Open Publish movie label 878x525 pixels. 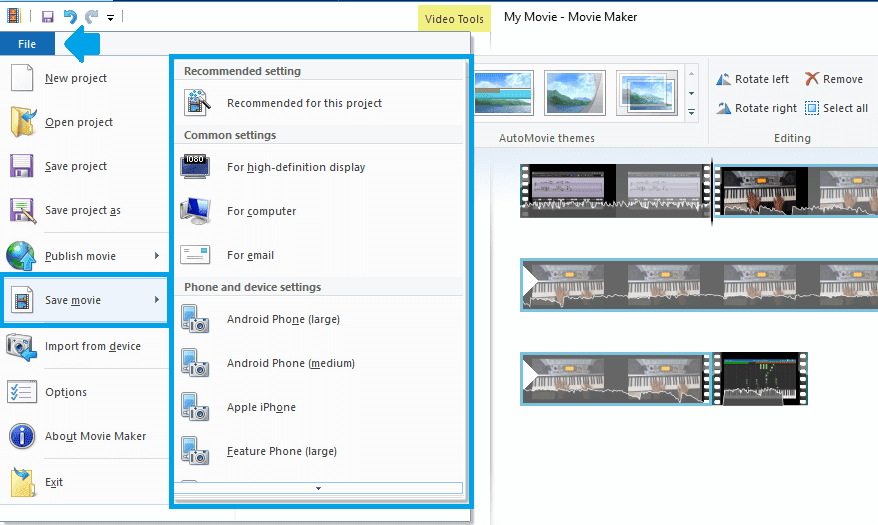click(x=81, y=256)
